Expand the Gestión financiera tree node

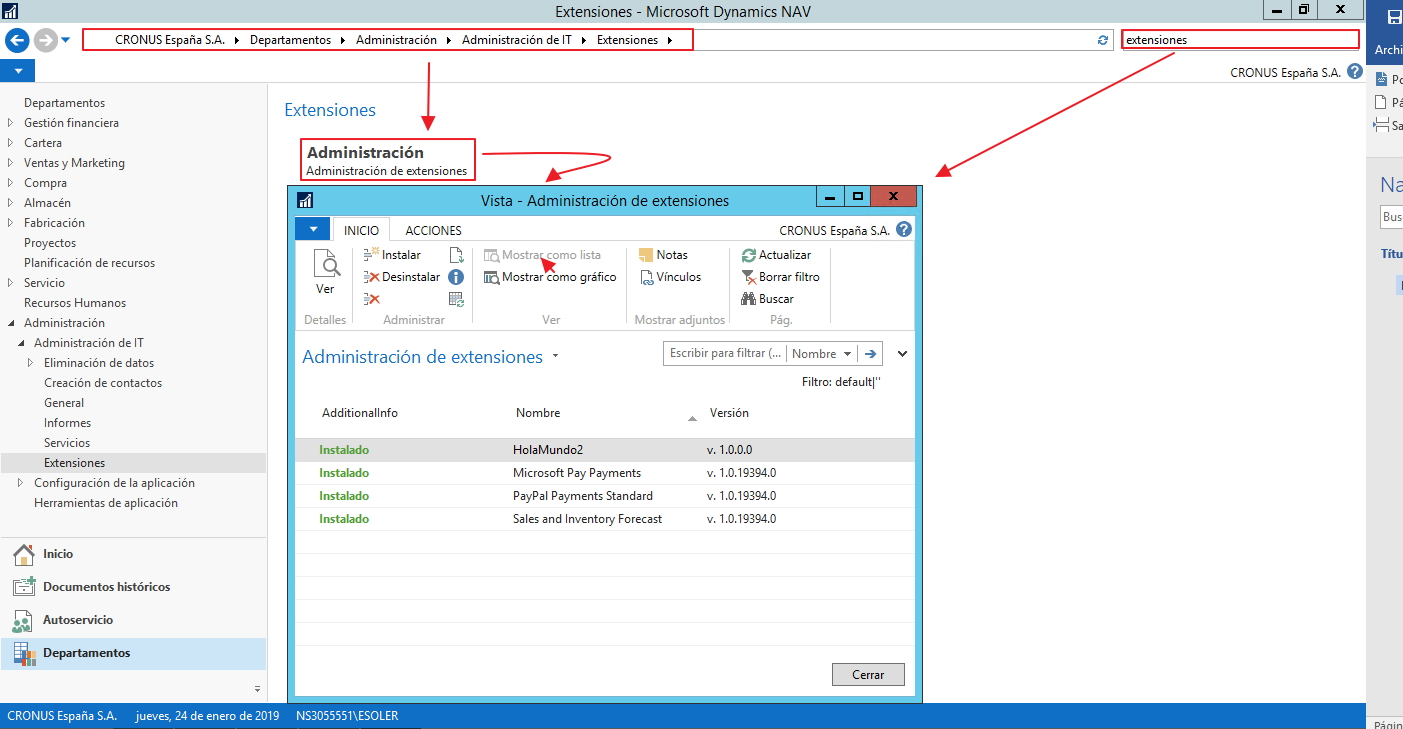[x=10, y=123]
